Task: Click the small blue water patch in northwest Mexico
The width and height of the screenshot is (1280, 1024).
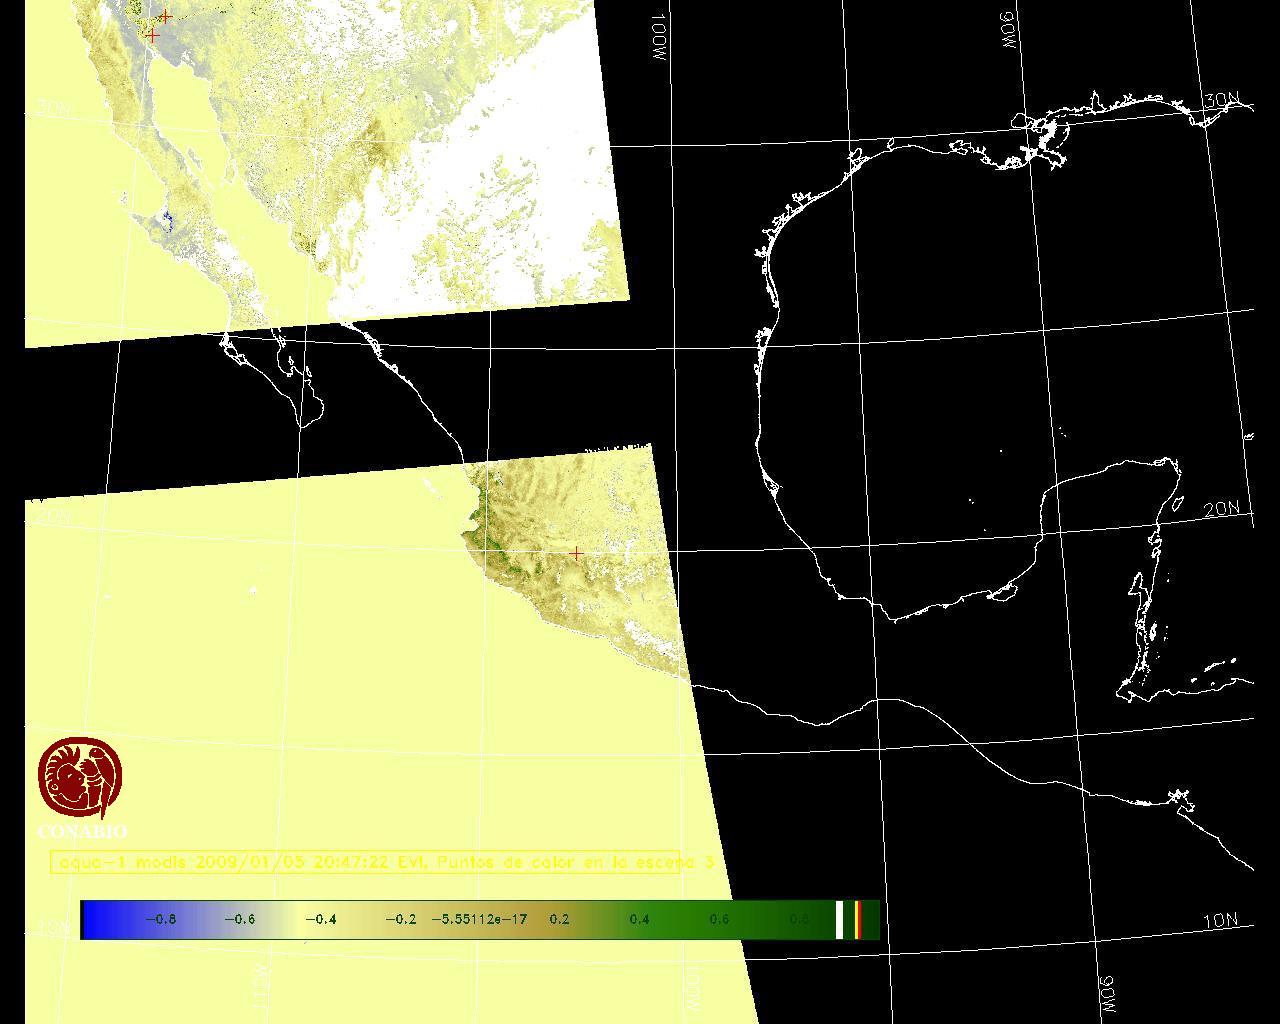Action: tap(167, 221)
